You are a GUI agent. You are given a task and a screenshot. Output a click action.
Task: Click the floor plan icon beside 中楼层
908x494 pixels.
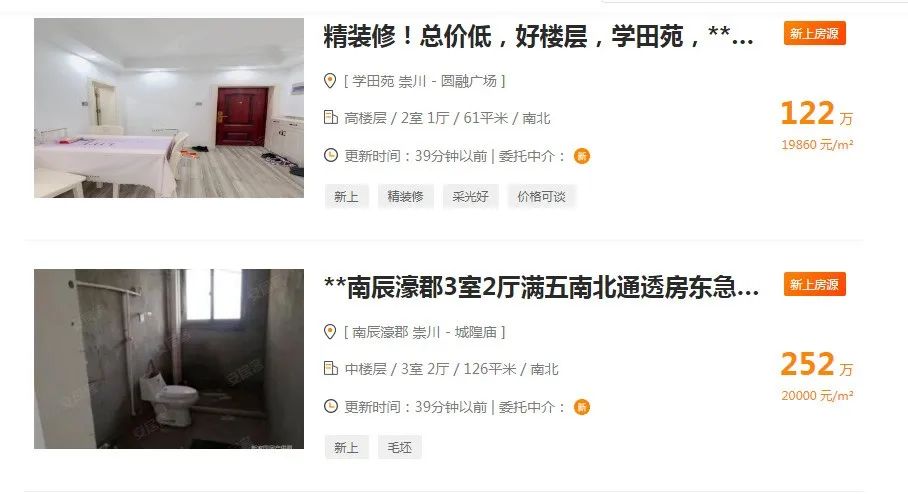[331, 368]
